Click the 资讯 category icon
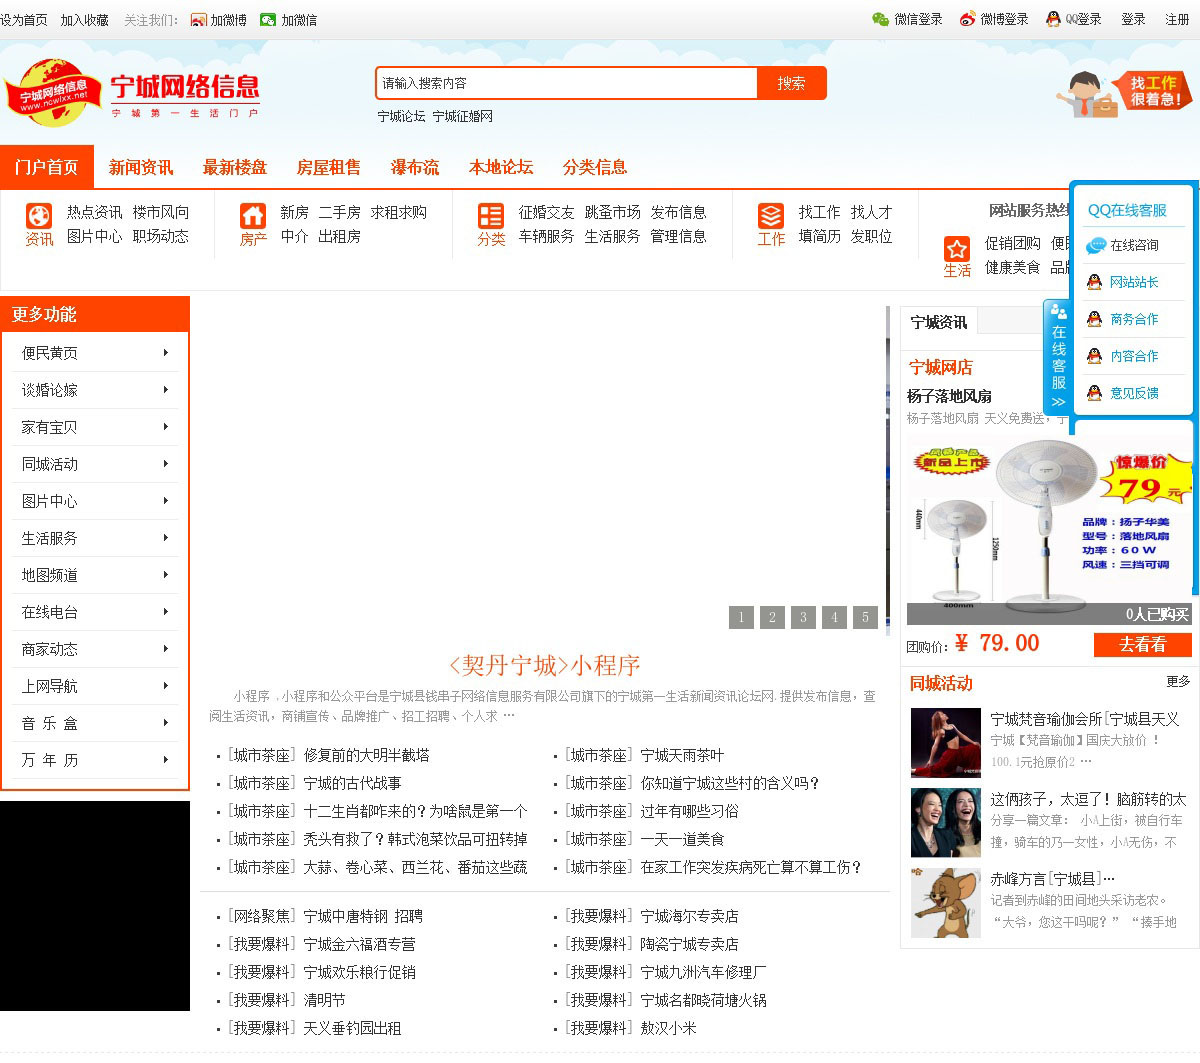The width and height of the screenshot is (1200, 1063). pyautogui.click(x=39, y=216)
